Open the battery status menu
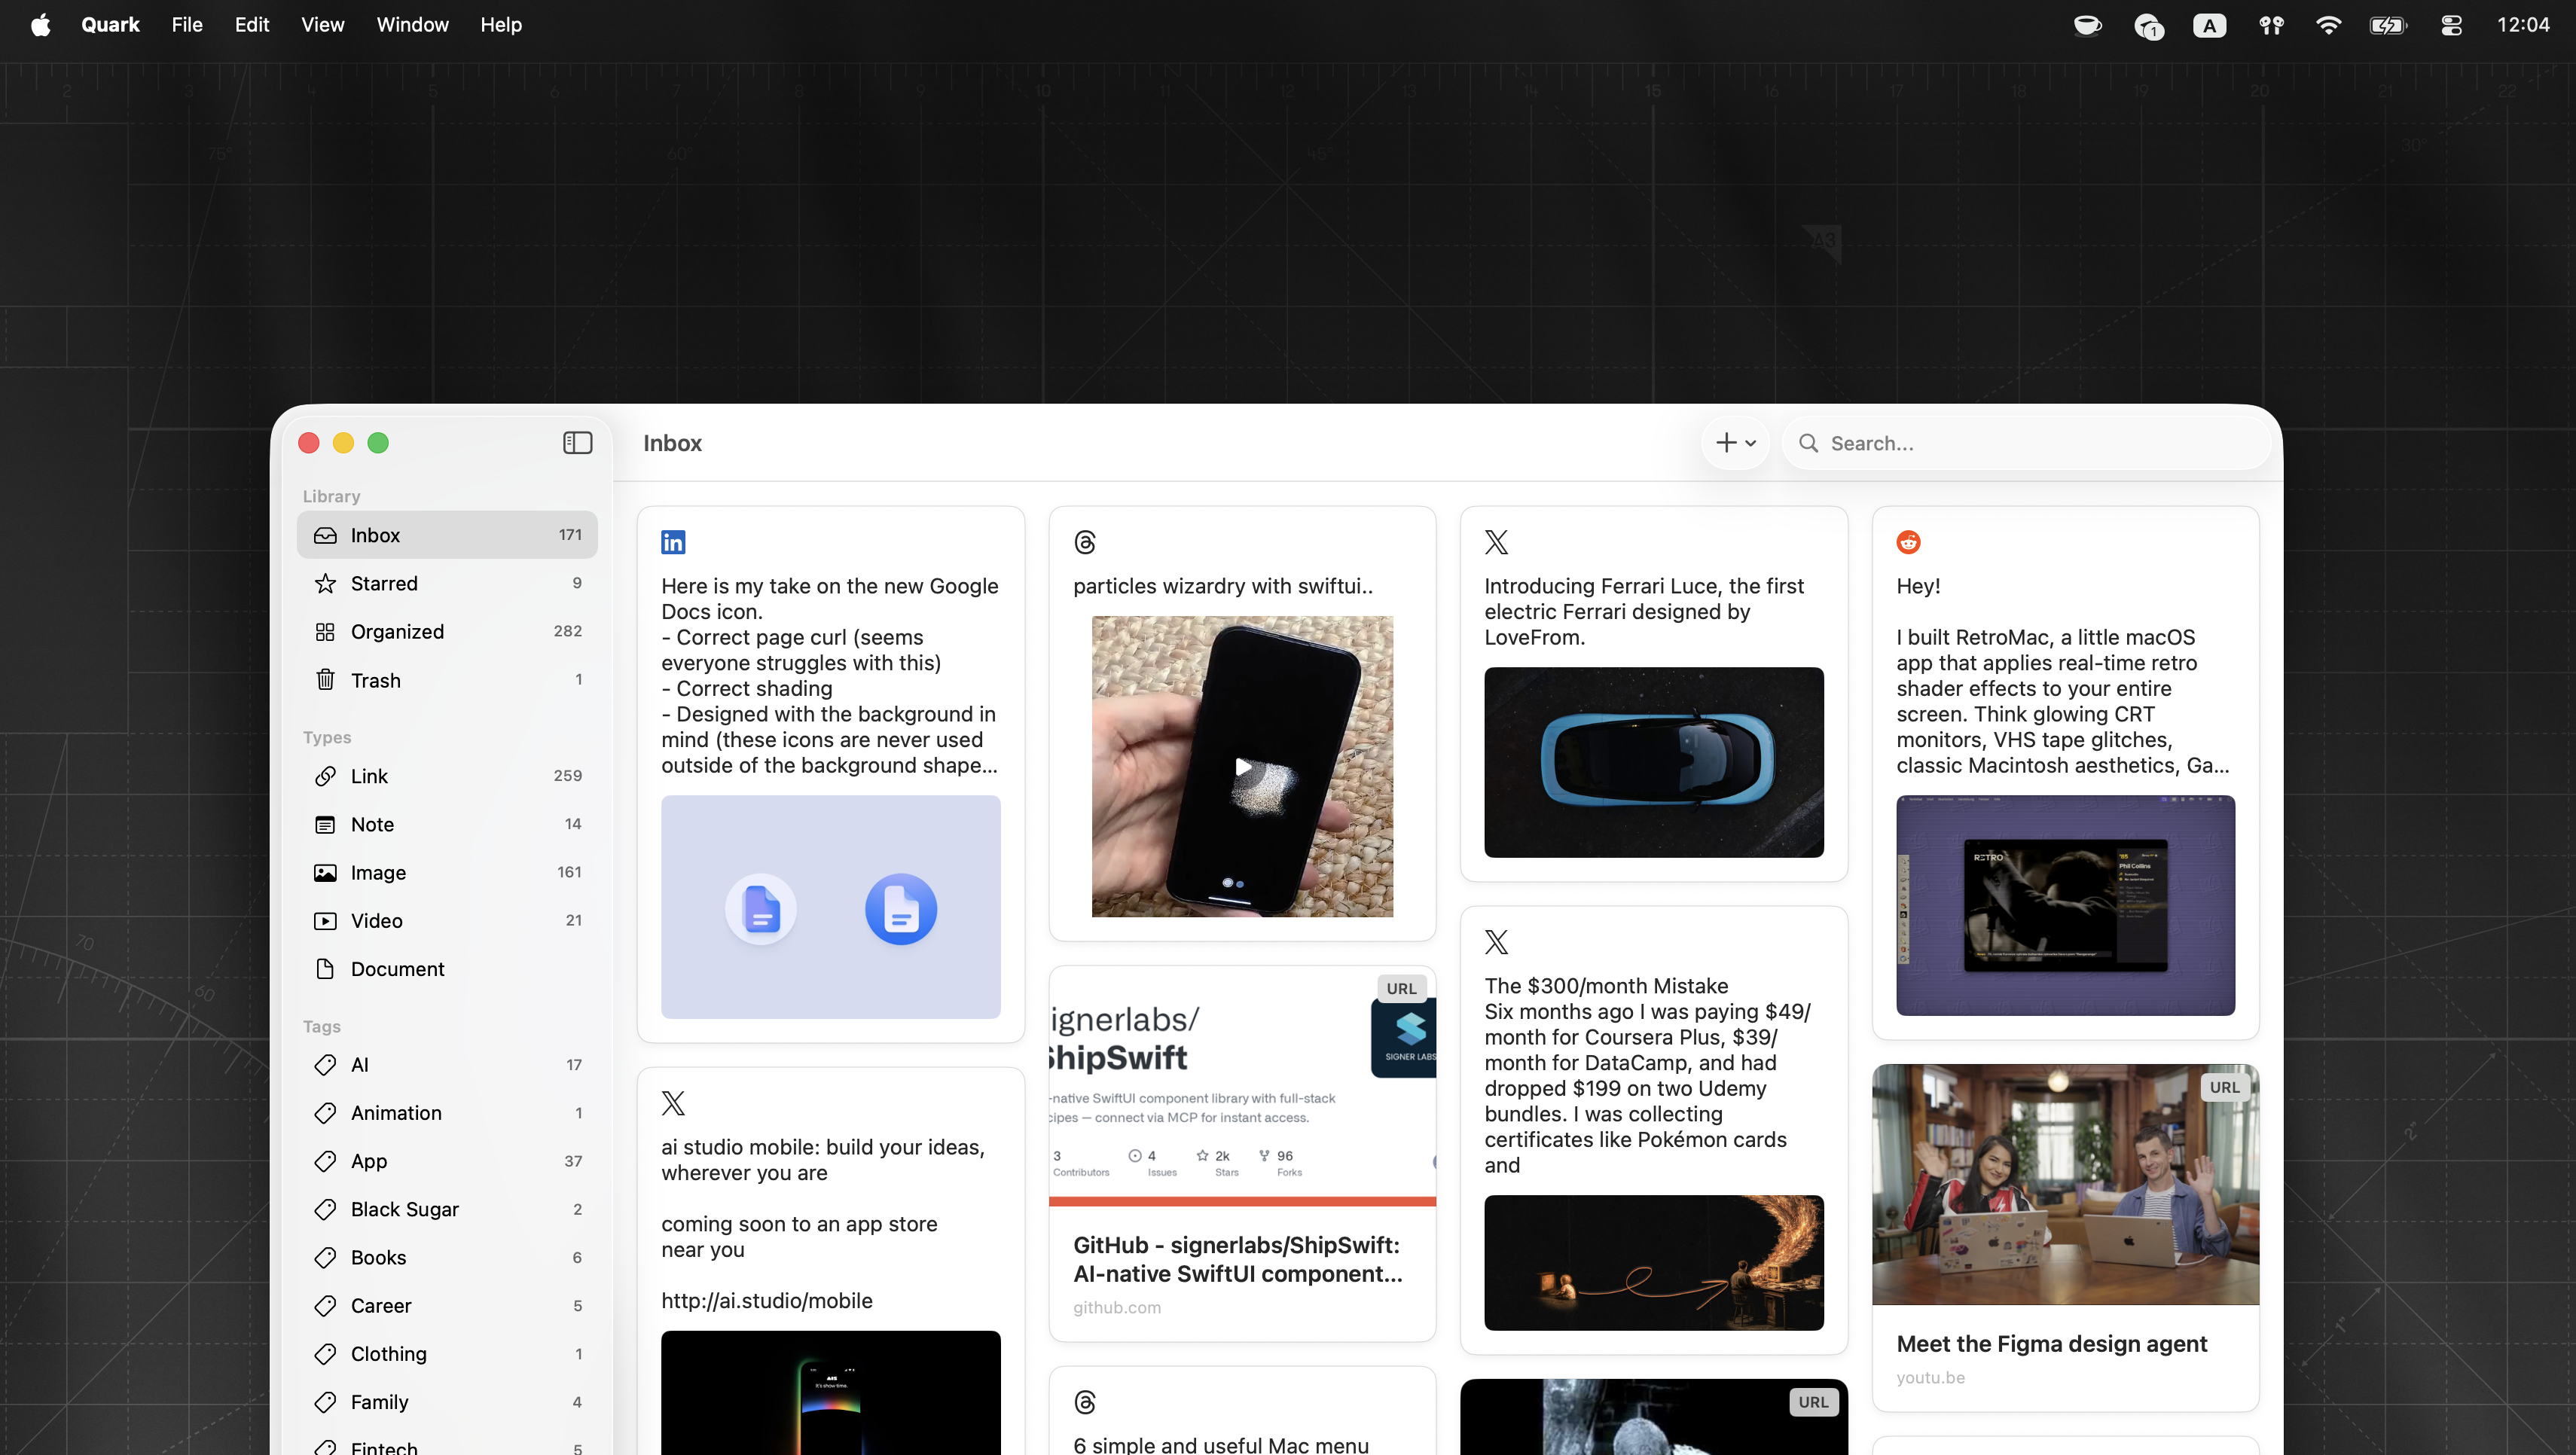The image size is (2576, 1455). [x=2388, y=25]
